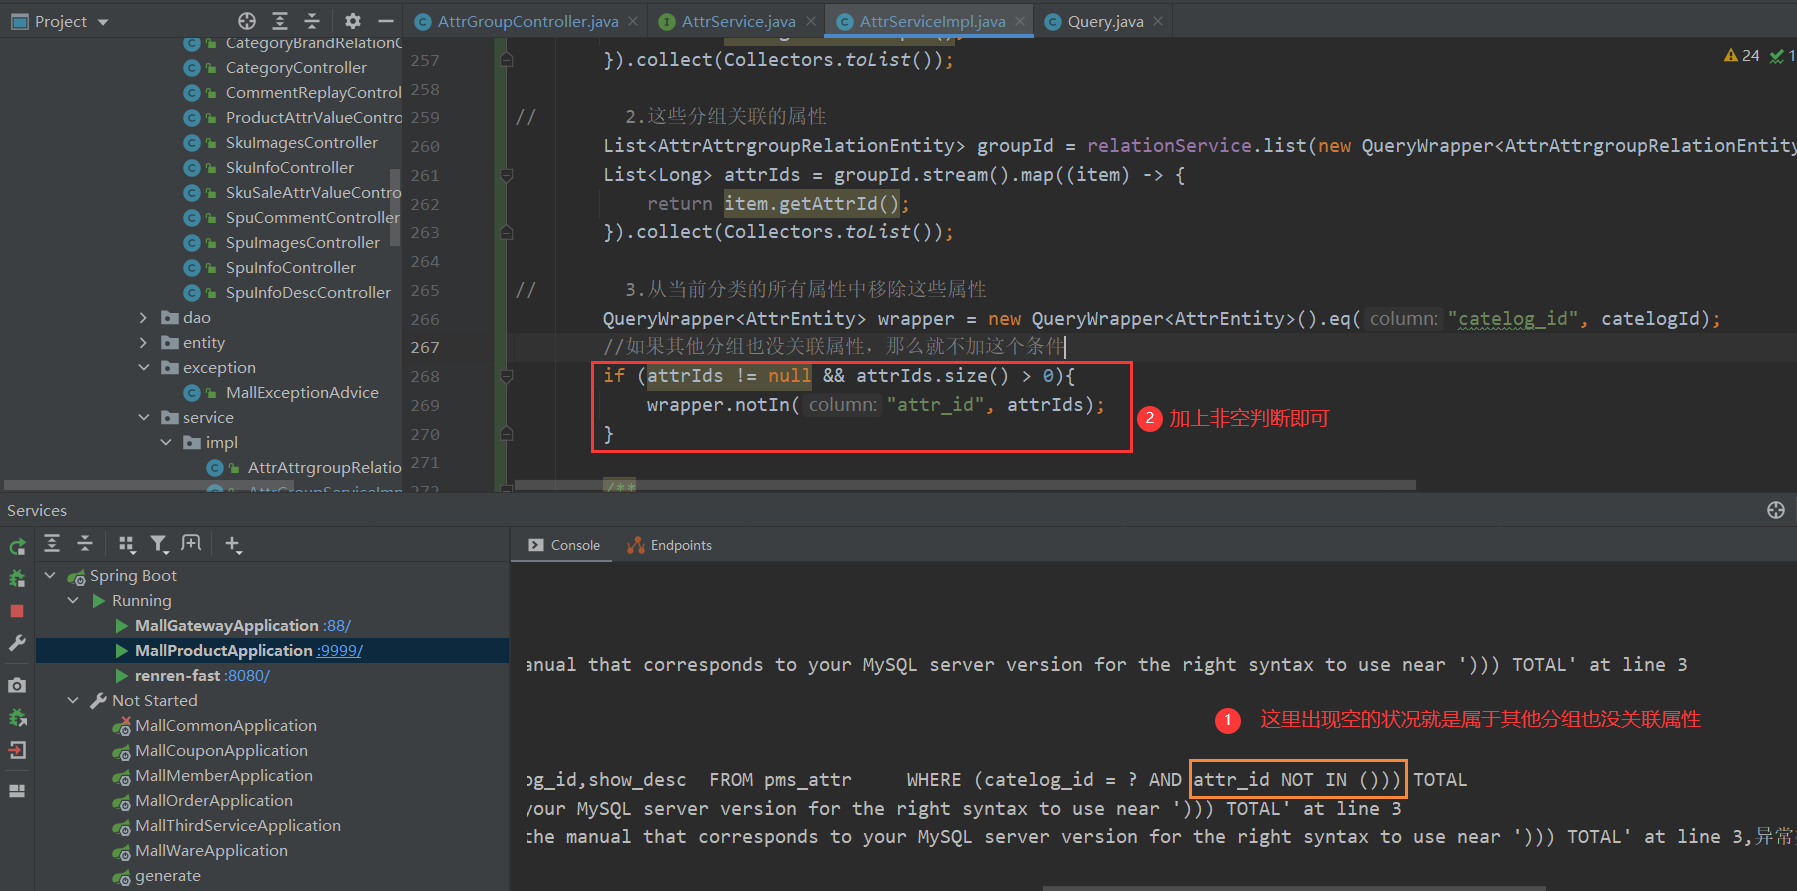Collapse the Not Started group

[x=73, y=700]
